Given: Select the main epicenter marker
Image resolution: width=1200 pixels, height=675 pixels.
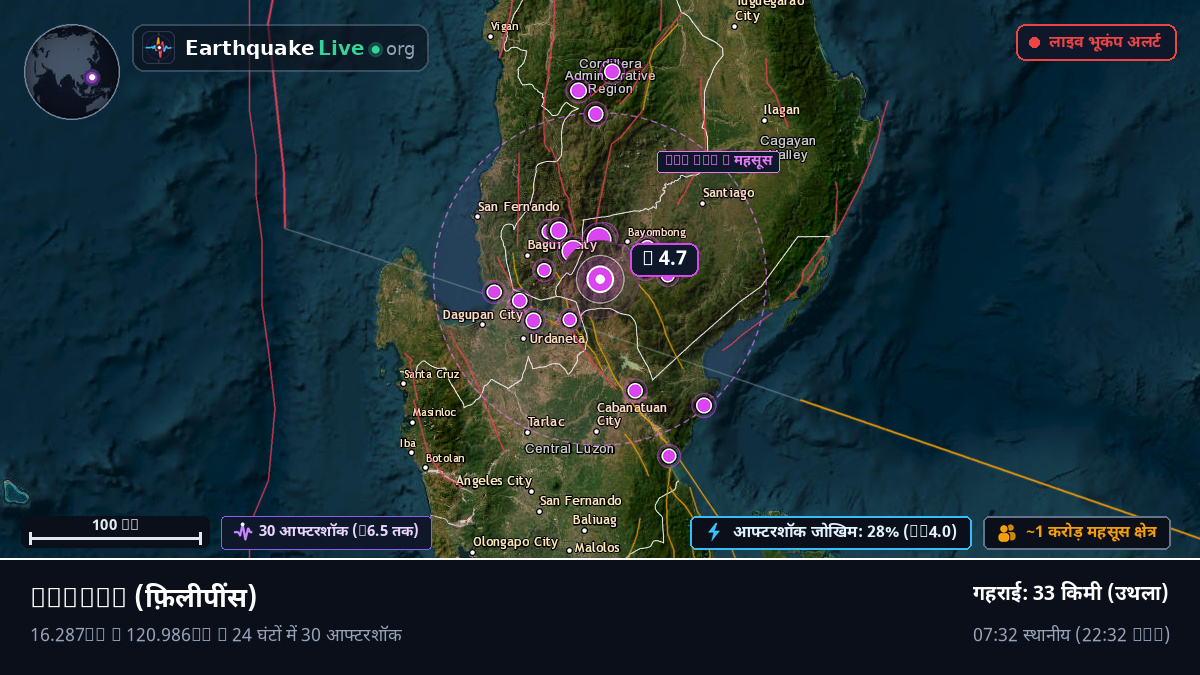Looking at the screenshot, I should [600, 280].
